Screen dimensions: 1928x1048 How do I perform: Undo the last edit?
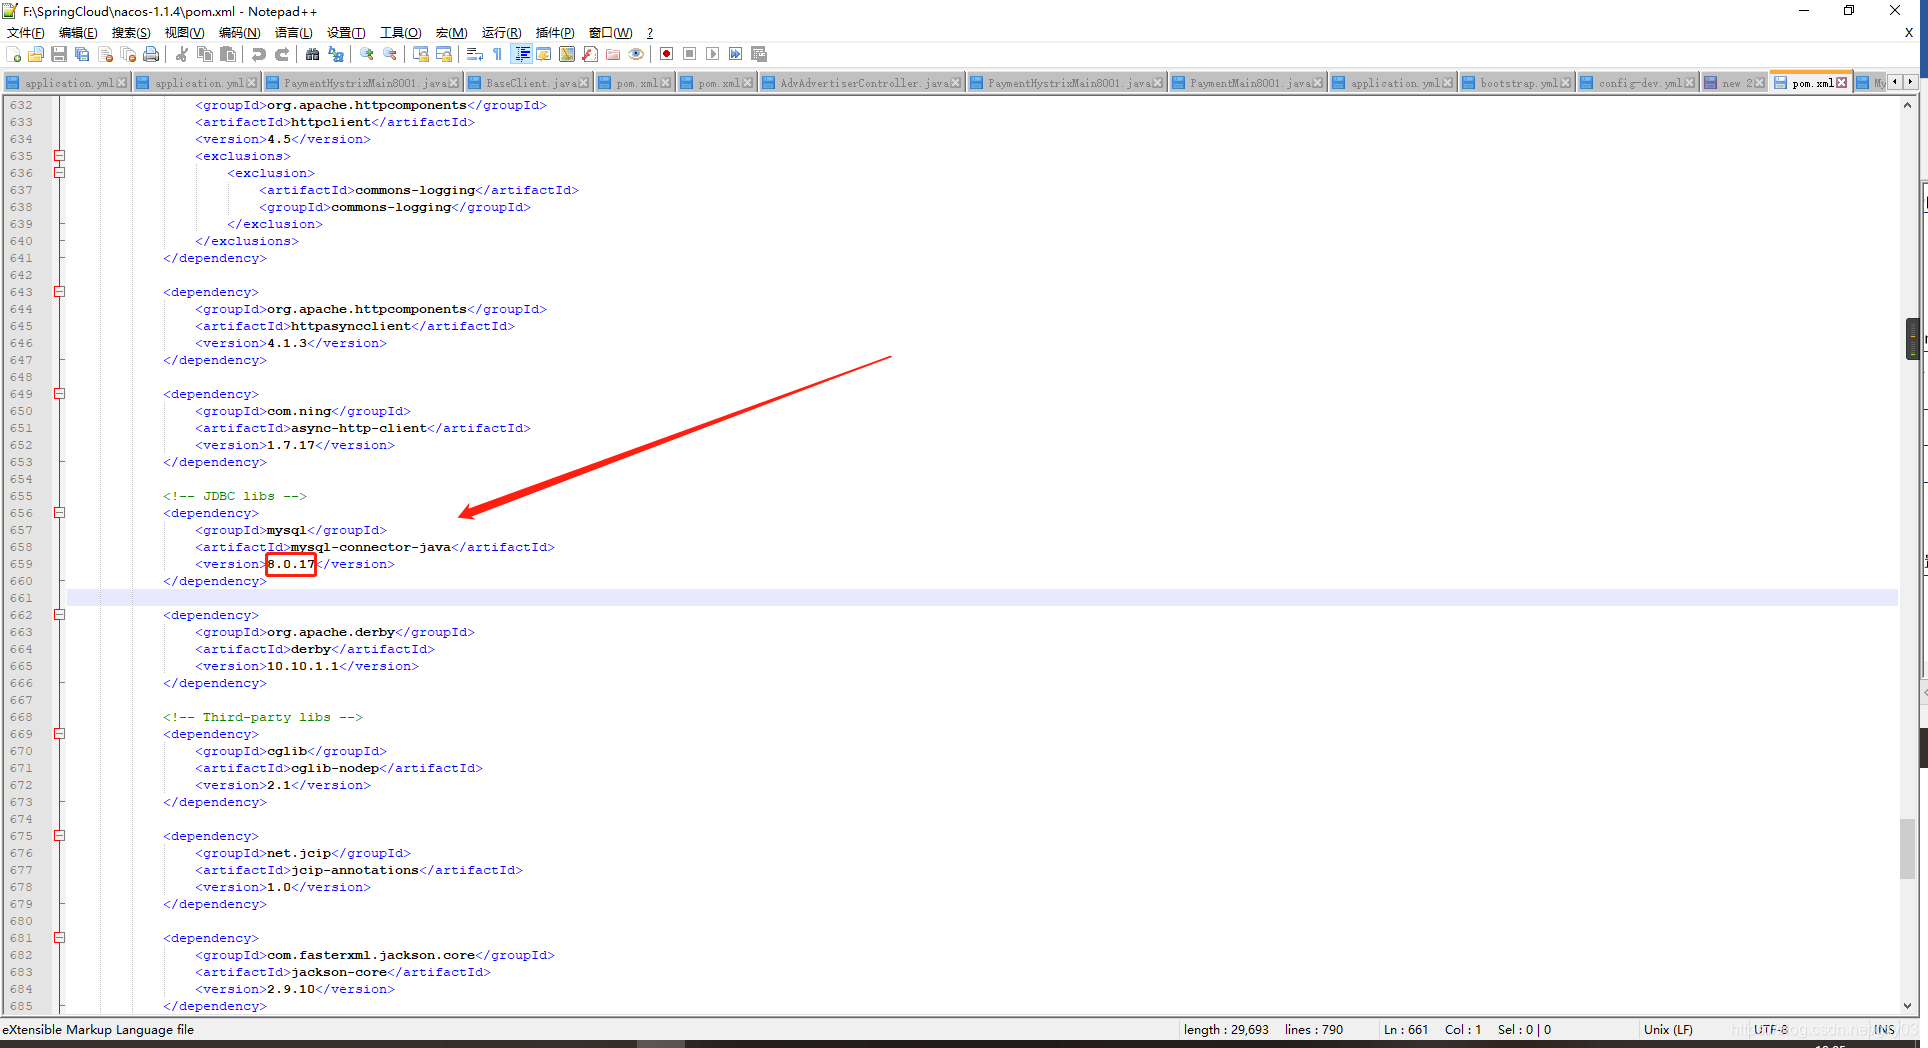coord(258,54)
